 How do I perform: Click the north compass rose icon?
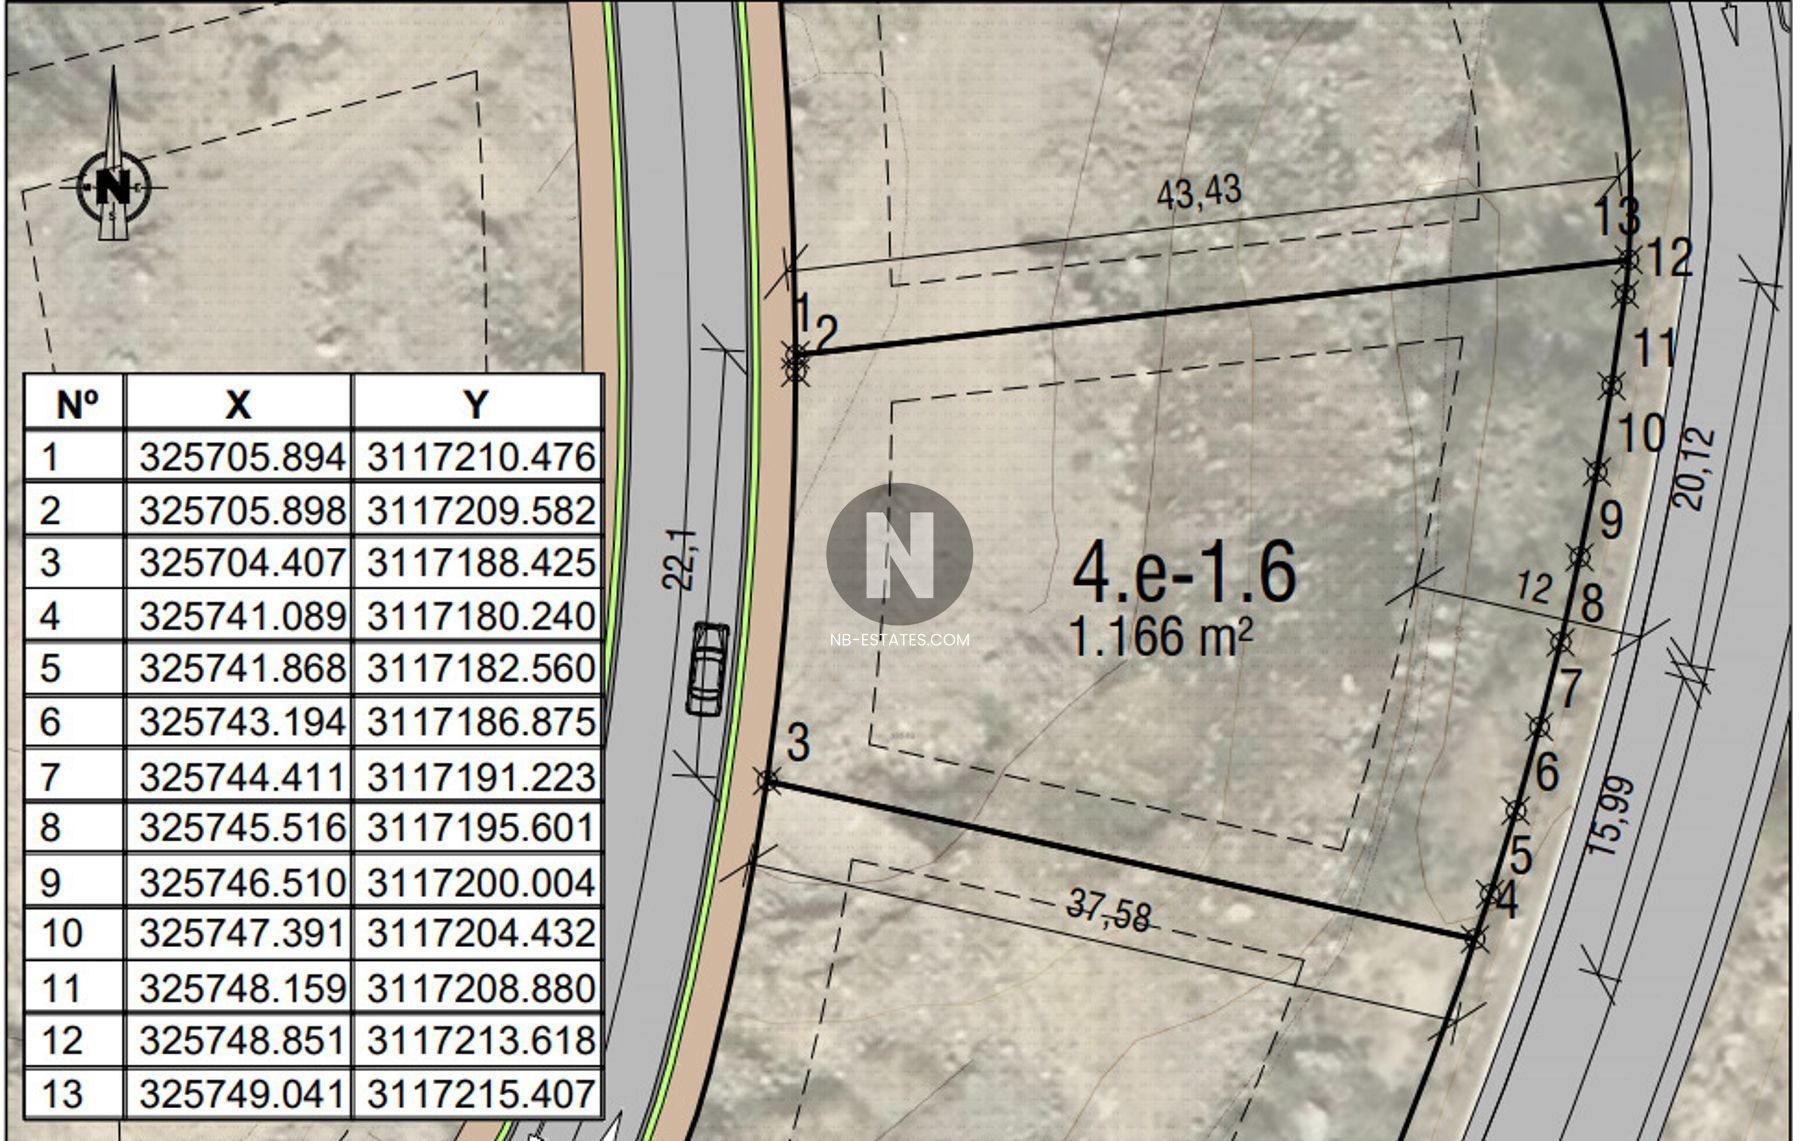[113, 185]
